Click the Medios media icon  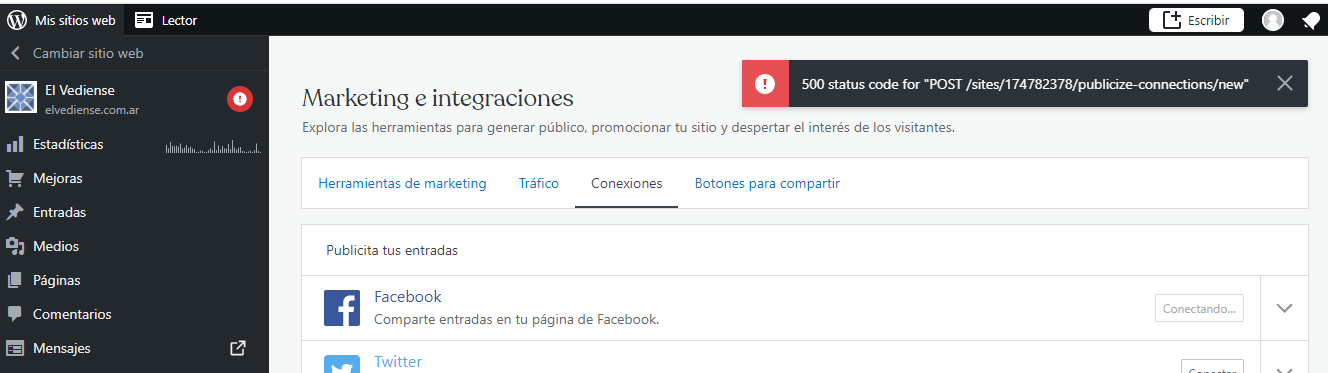15,247
